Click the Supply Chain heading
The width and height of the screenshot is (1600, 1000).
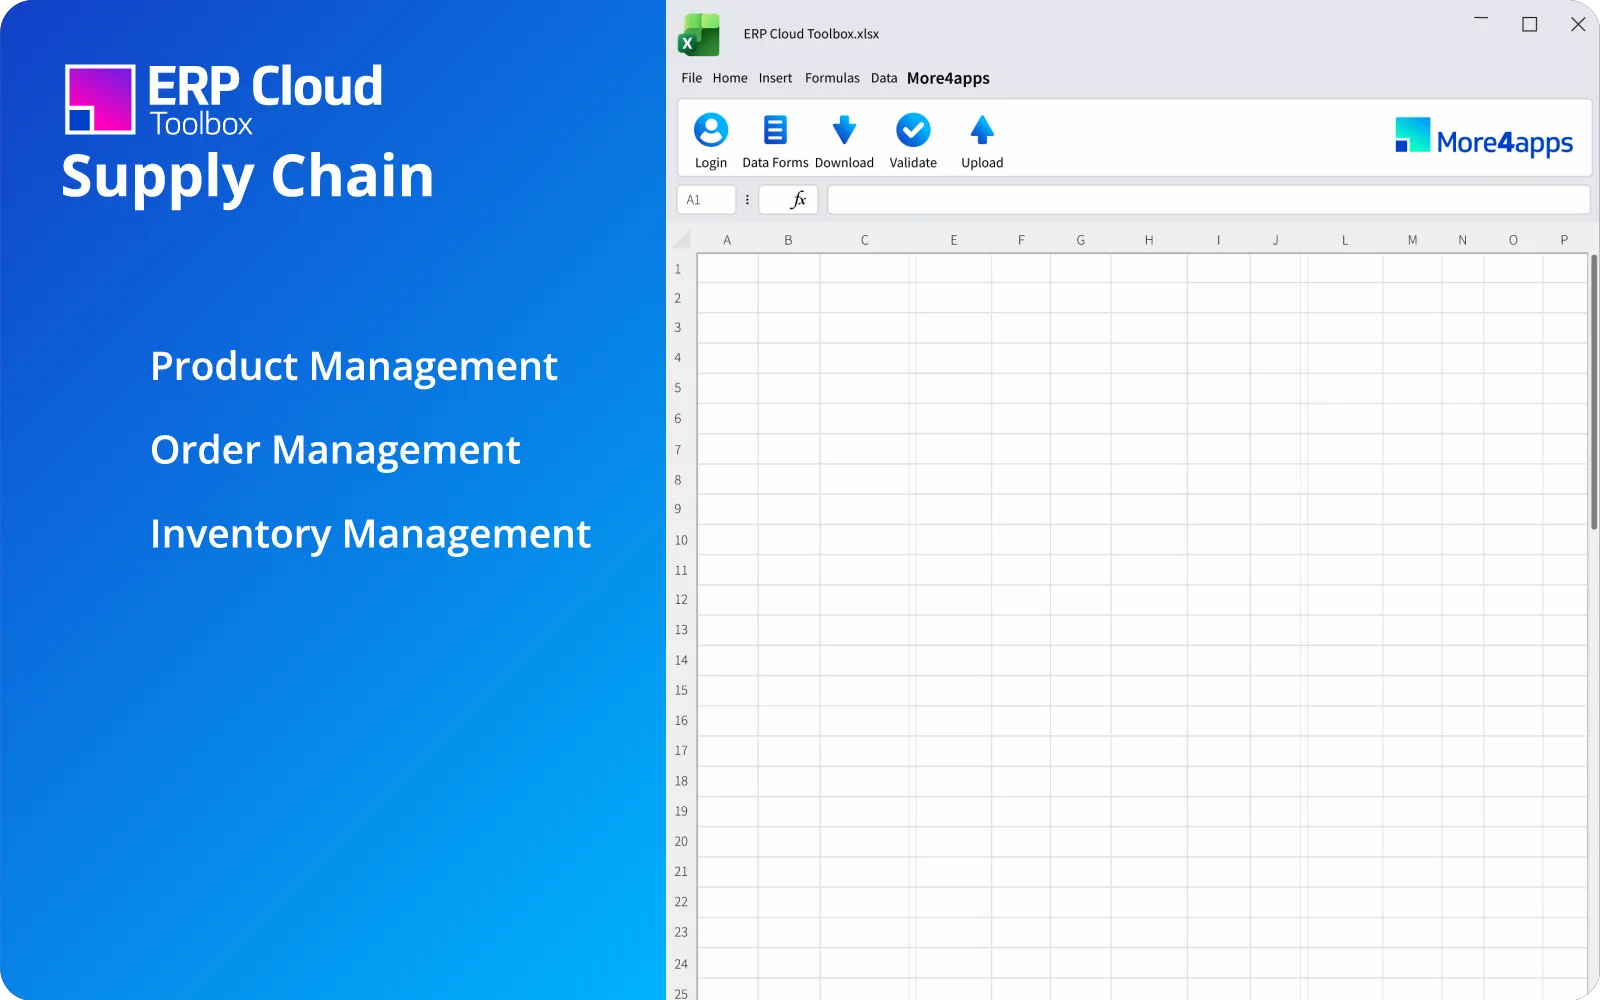pyautogui.click(x=248, y=177)
